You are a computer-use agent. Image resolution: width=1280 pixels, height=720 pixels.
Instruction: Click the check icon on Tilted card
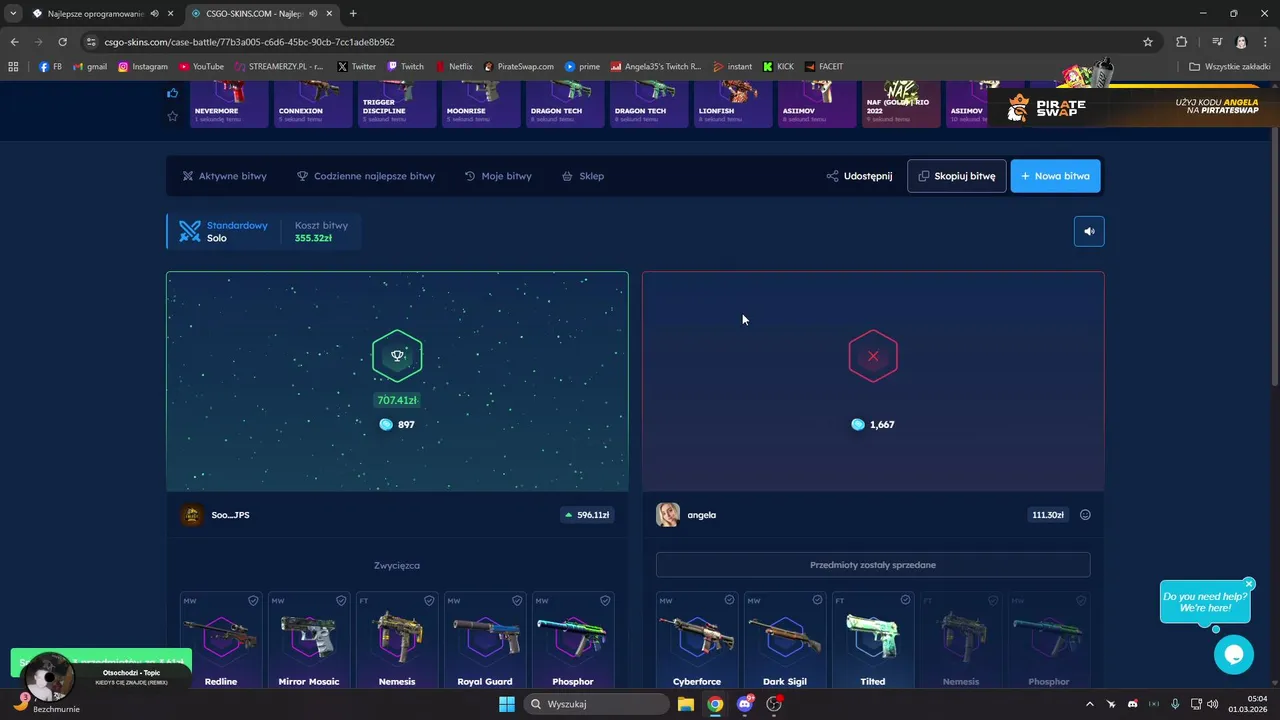point(905,600)
